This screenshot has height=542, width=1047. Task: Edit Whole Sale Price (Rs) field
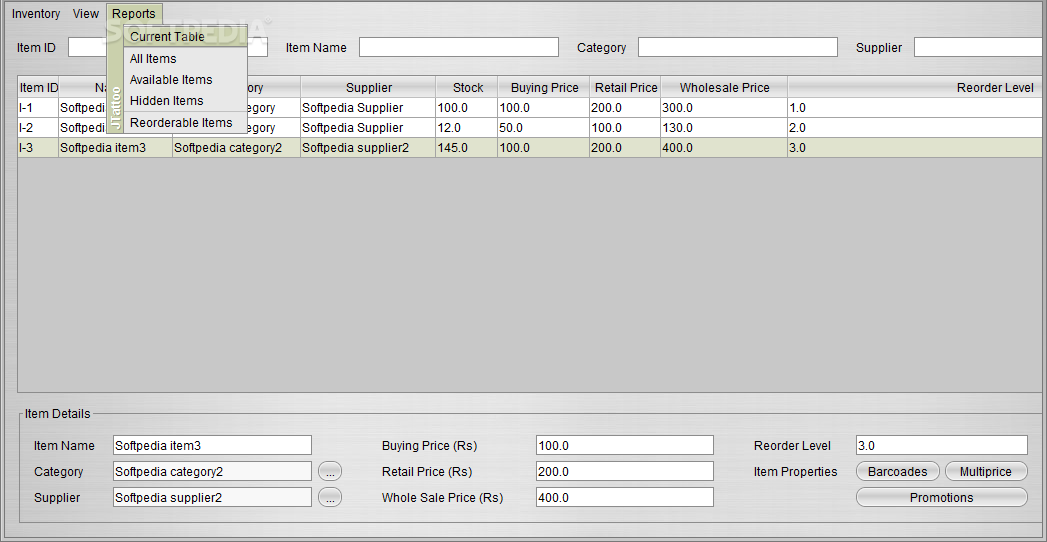coord(625,497)
